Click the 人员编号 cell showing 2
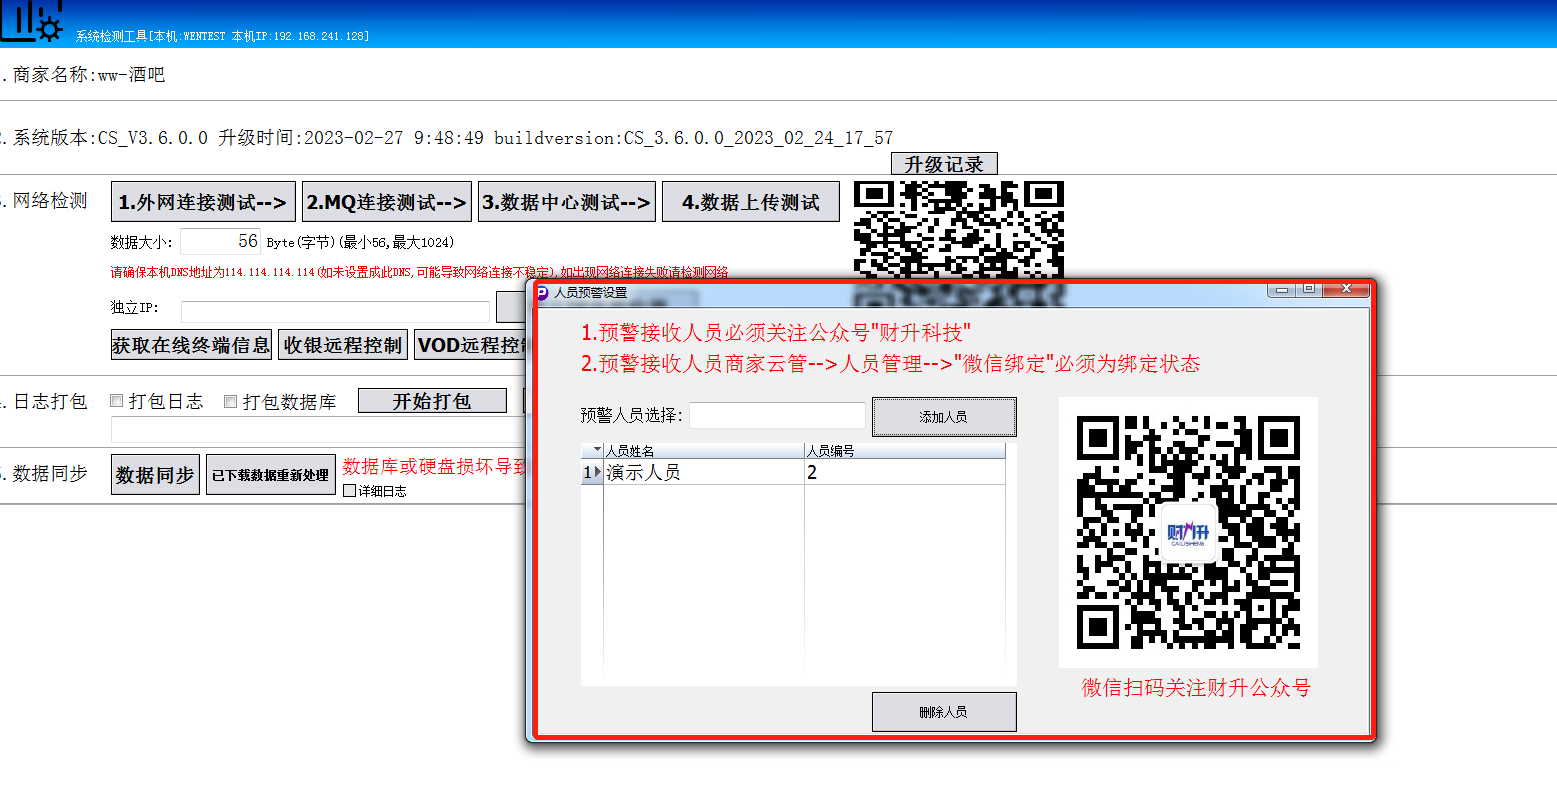 click(x=905, y=472)
